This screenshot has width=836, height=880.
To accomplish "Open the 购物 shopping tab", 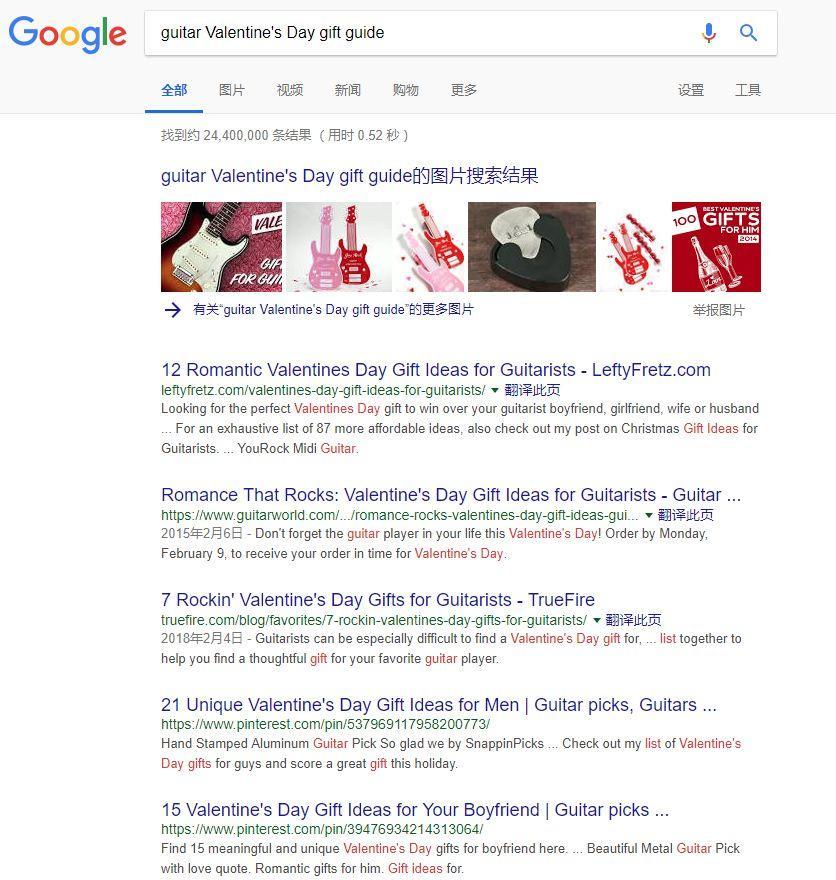I will (406, 90).
